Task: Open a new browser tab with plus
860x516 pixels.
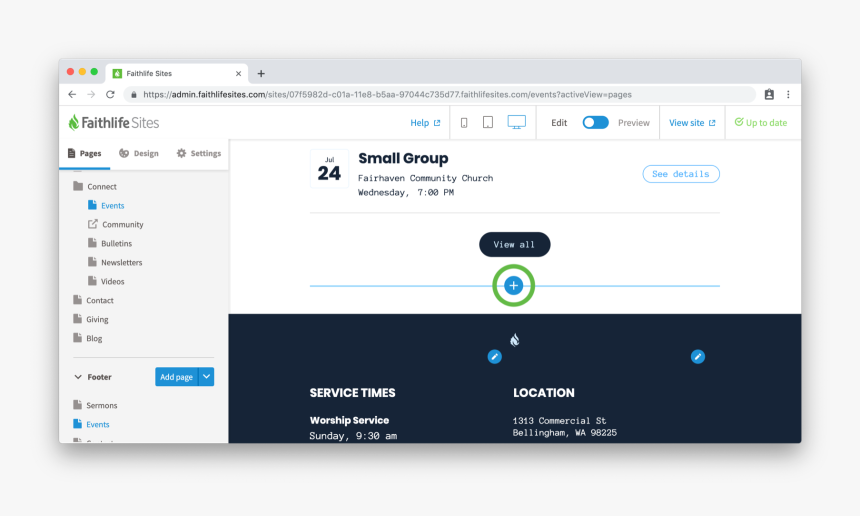Action: coord(261,73)
